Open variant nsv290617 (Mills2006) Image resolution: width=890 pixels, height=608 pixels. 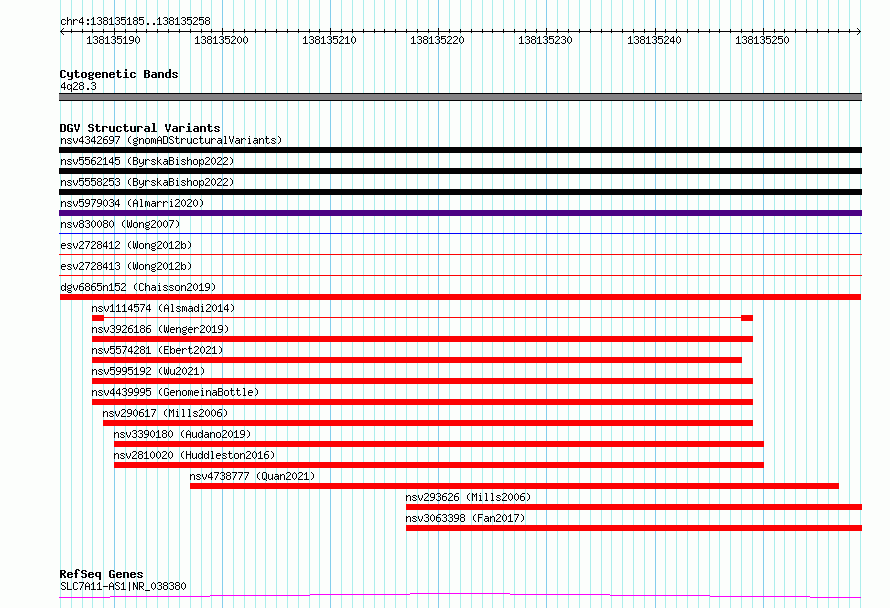click(165, 413)
